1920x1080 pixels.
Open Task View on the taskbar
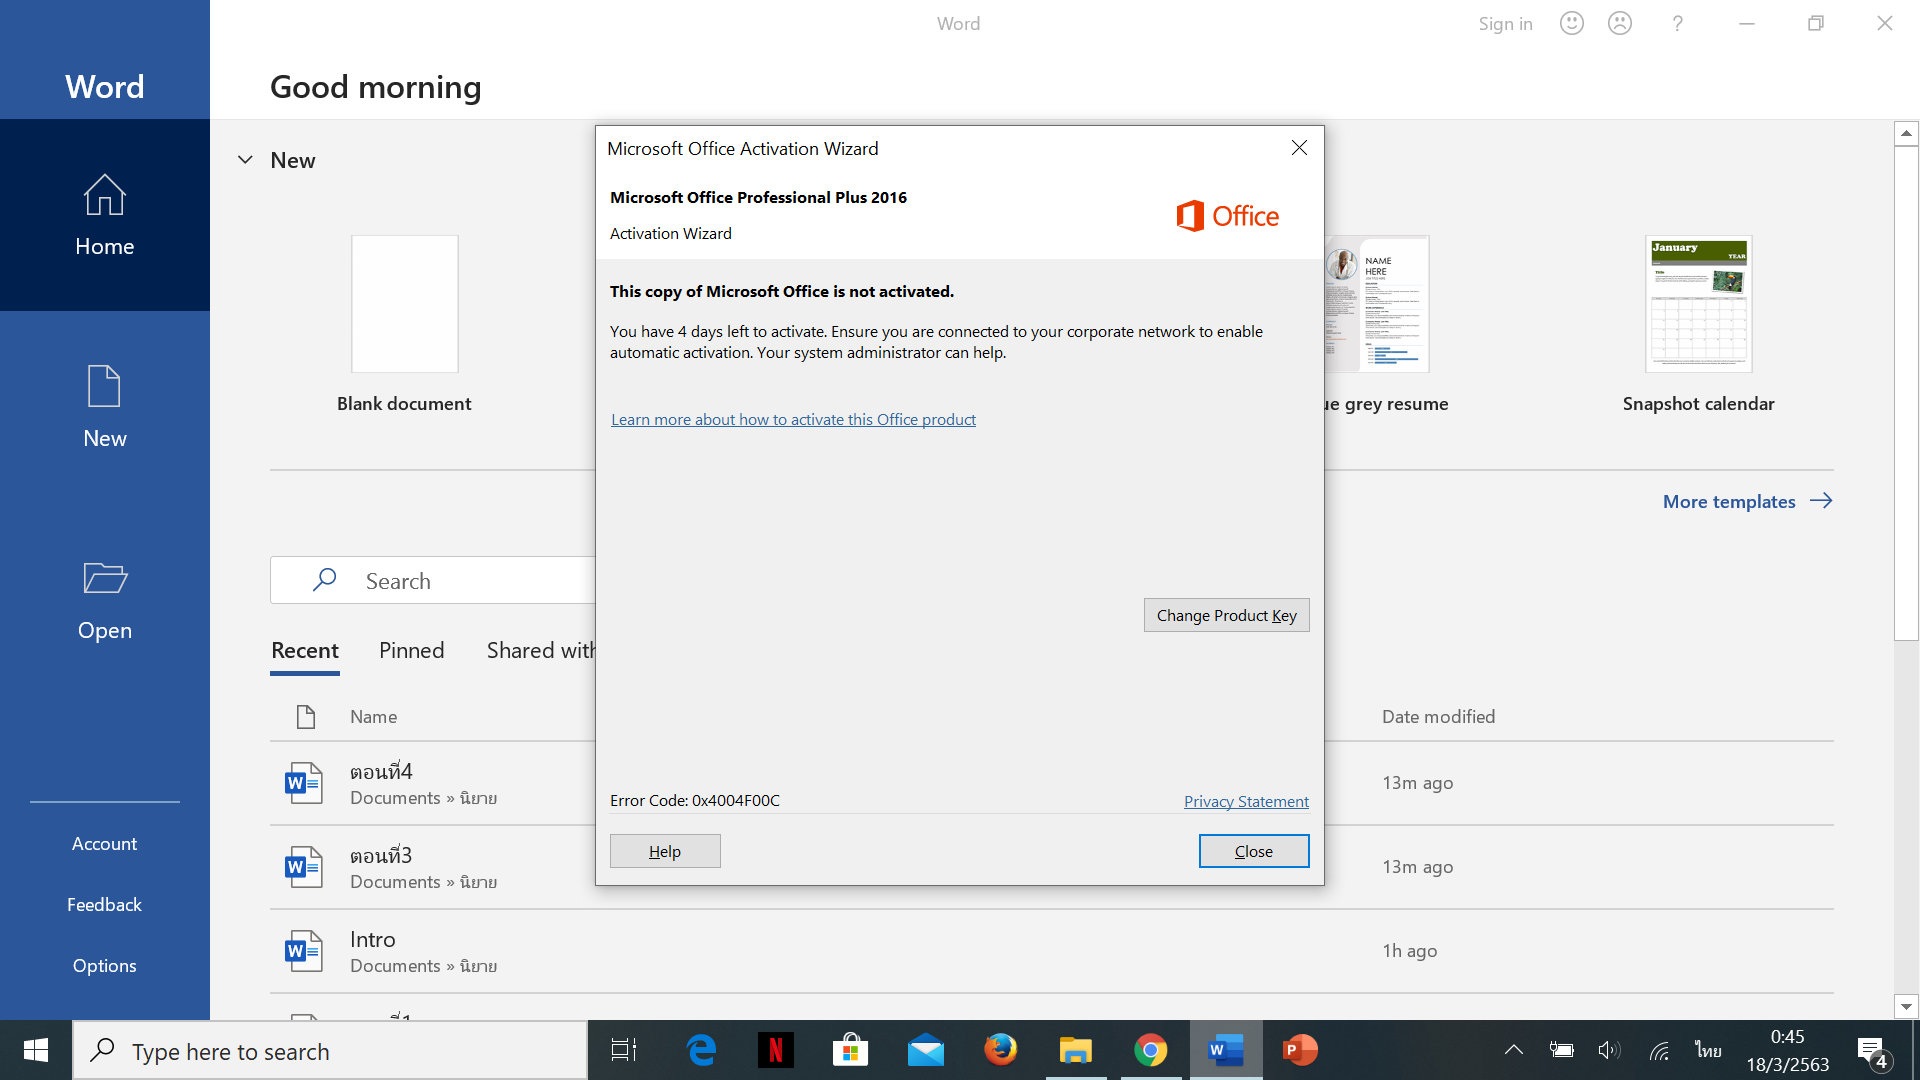(x=624, y=1050)
